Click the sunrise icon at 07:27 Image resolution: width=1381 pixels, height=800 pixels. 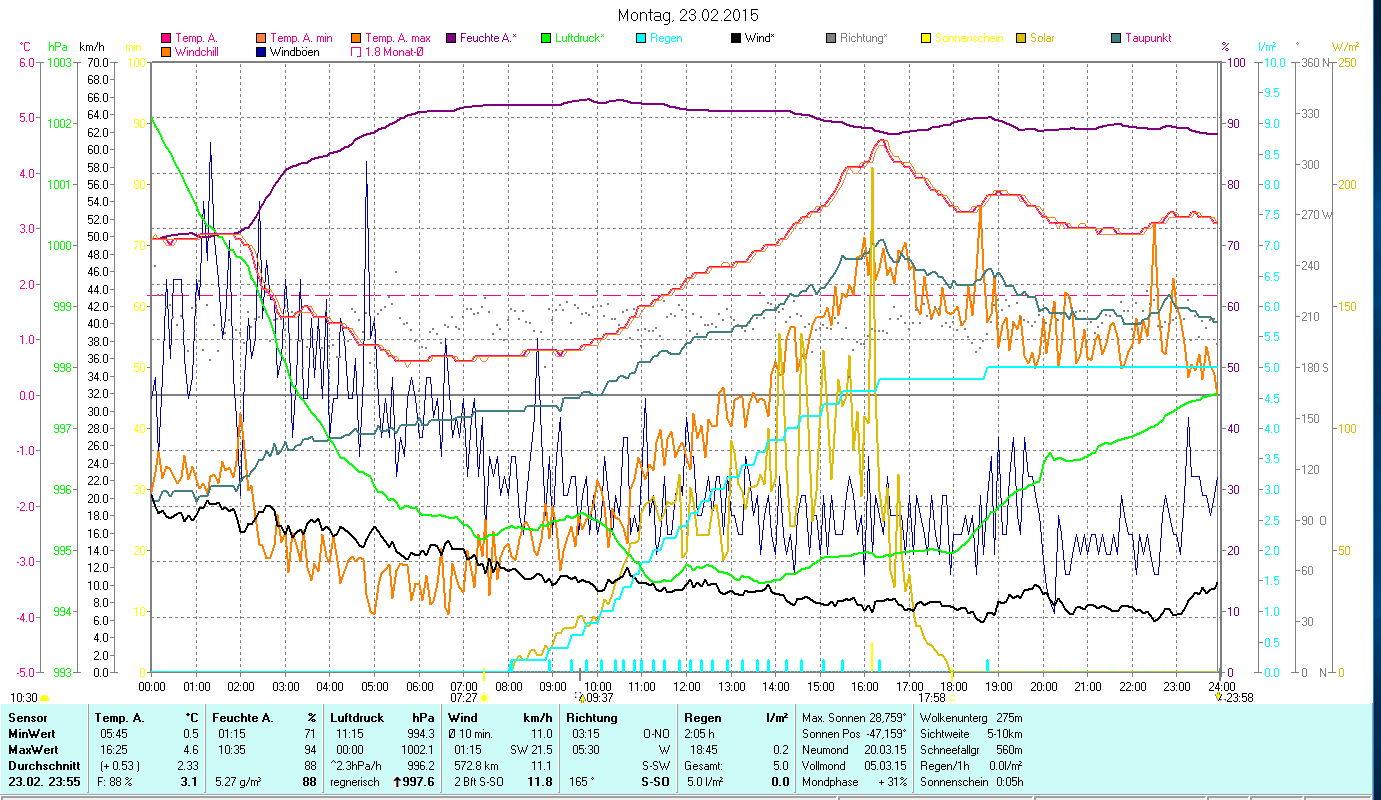[484, 698]
